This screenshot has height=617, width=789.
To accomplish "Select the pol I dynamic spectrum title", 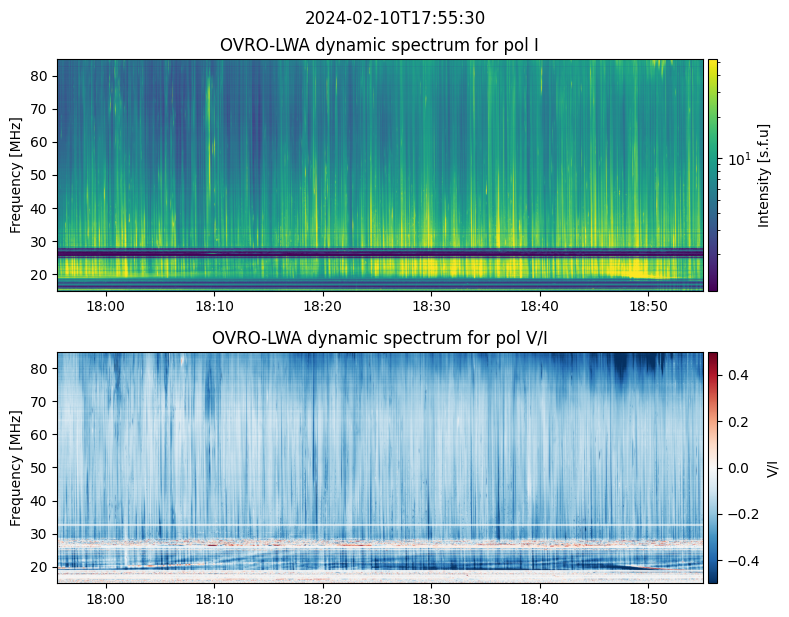I will point(380,45).
